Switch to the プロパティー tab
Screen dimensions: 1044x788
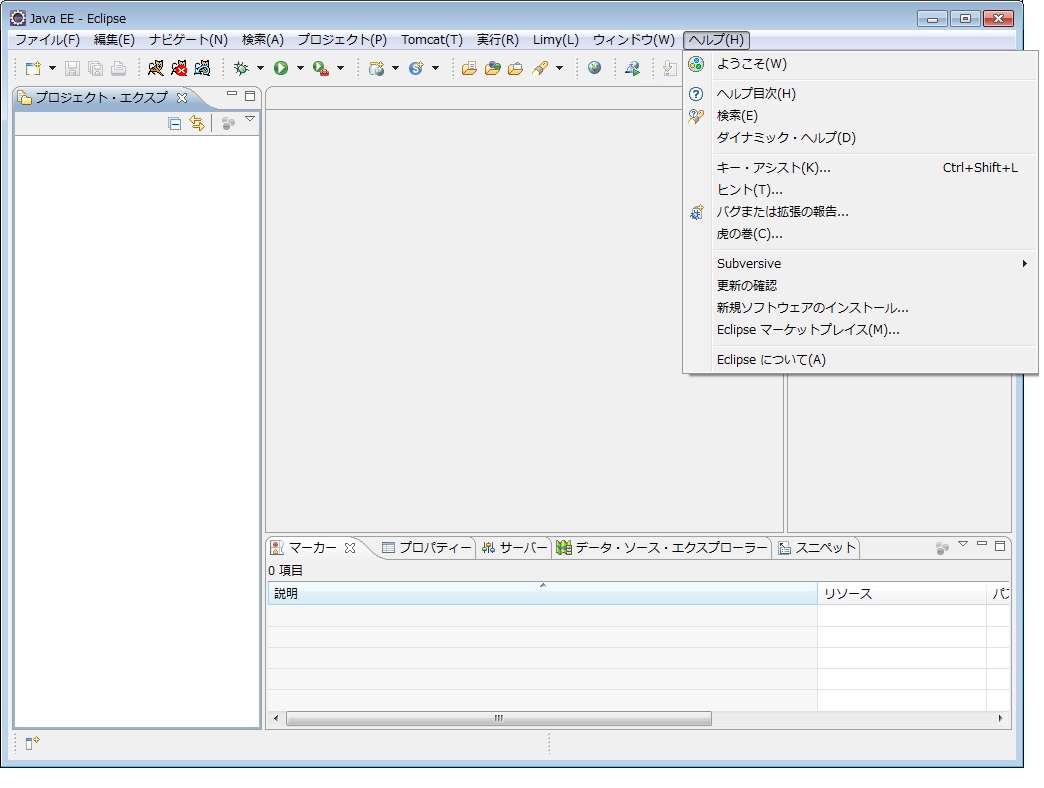(427, 548)
